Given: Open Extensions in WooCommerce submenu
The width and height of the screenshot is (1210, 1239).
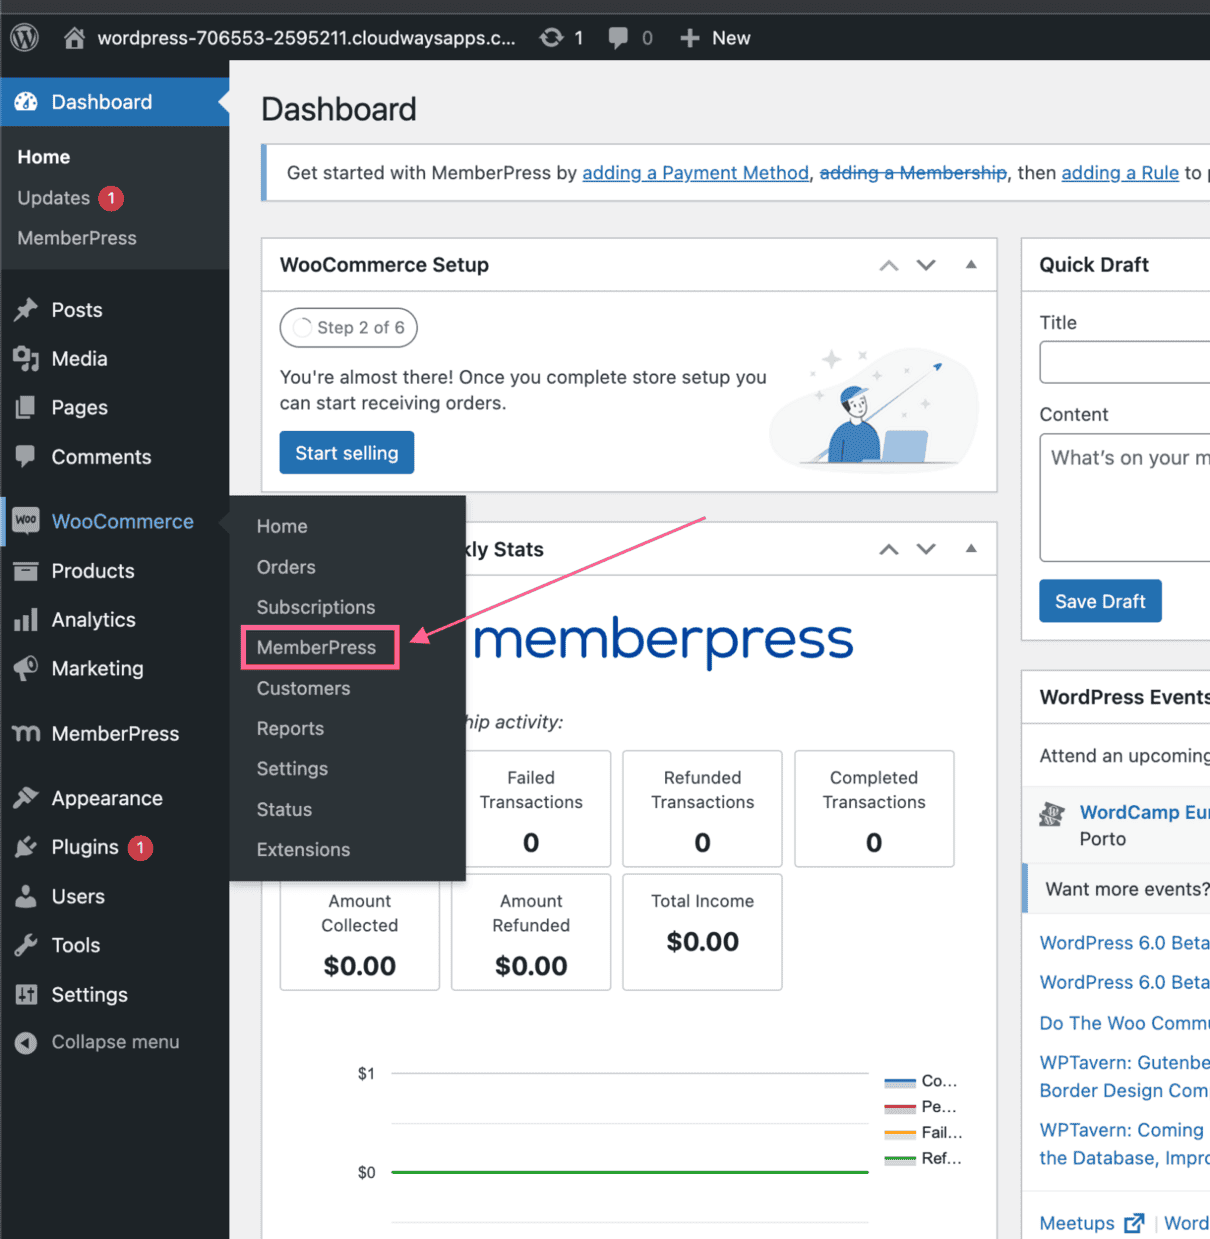Looking at the screenshot, I should coord(303,849).
